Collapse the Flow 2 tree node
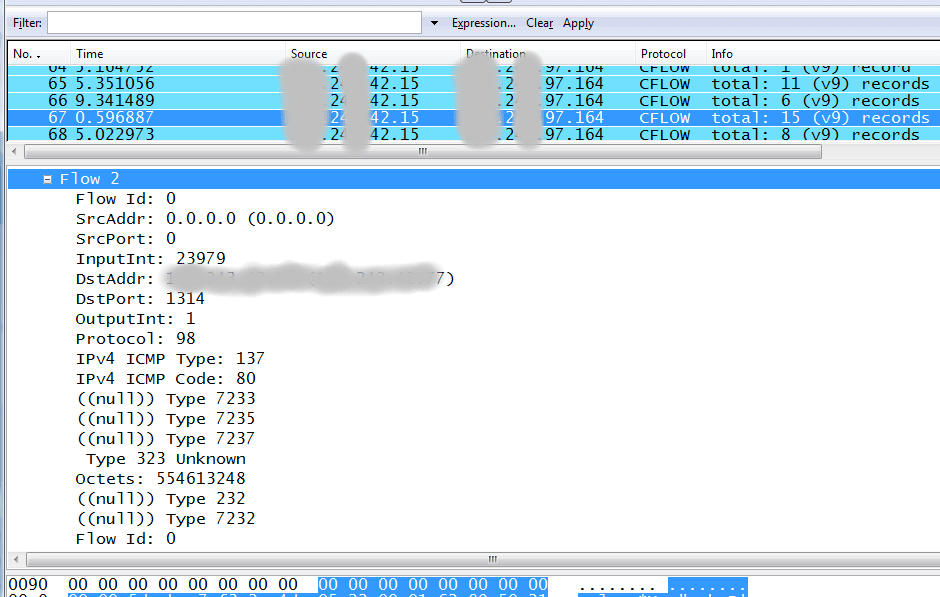Screen dimensions: 940x597 (47, 179)
